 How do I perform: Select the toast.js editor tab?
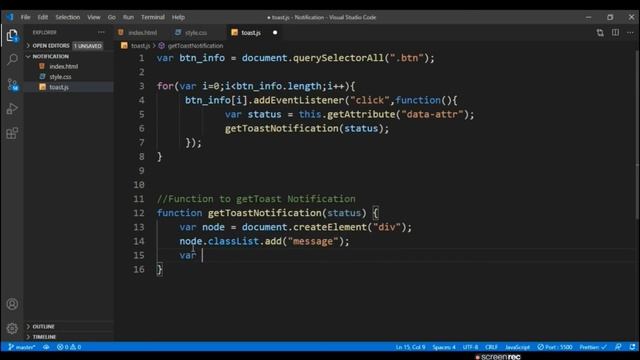pos(251,32)
